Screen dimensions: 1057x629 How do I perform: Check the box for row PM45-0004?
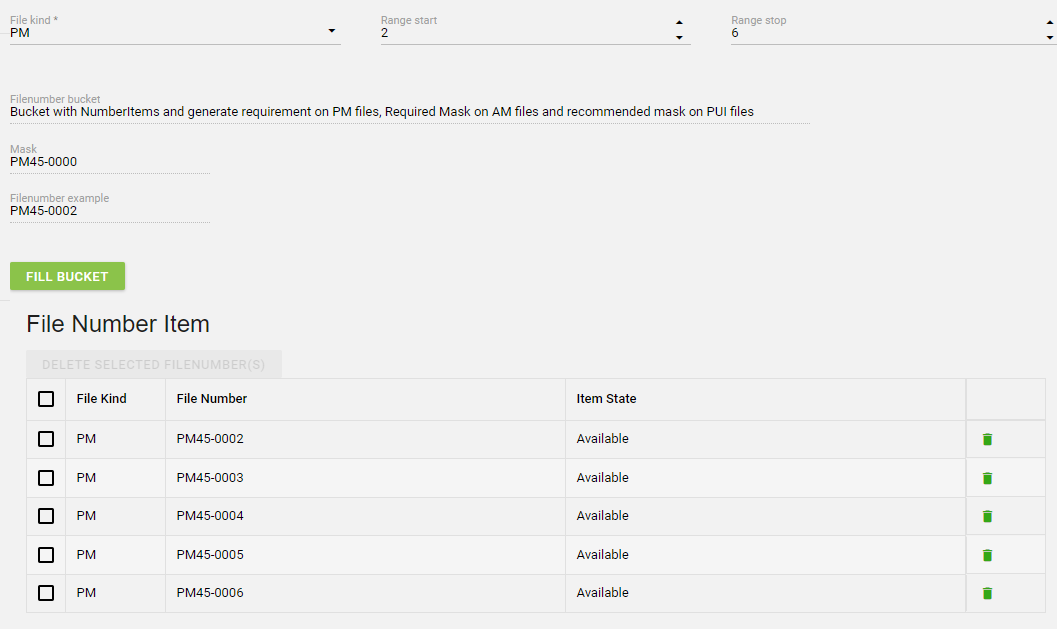(46, 516)
